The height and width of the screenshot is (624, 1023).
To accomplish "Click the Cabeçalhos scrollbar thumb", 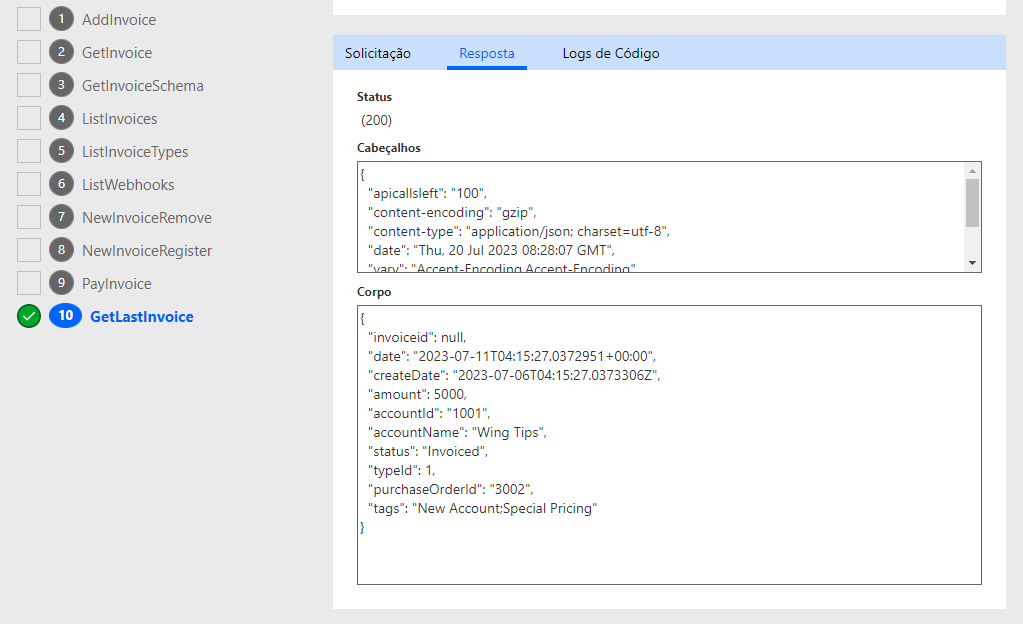I will pos(972,204).
